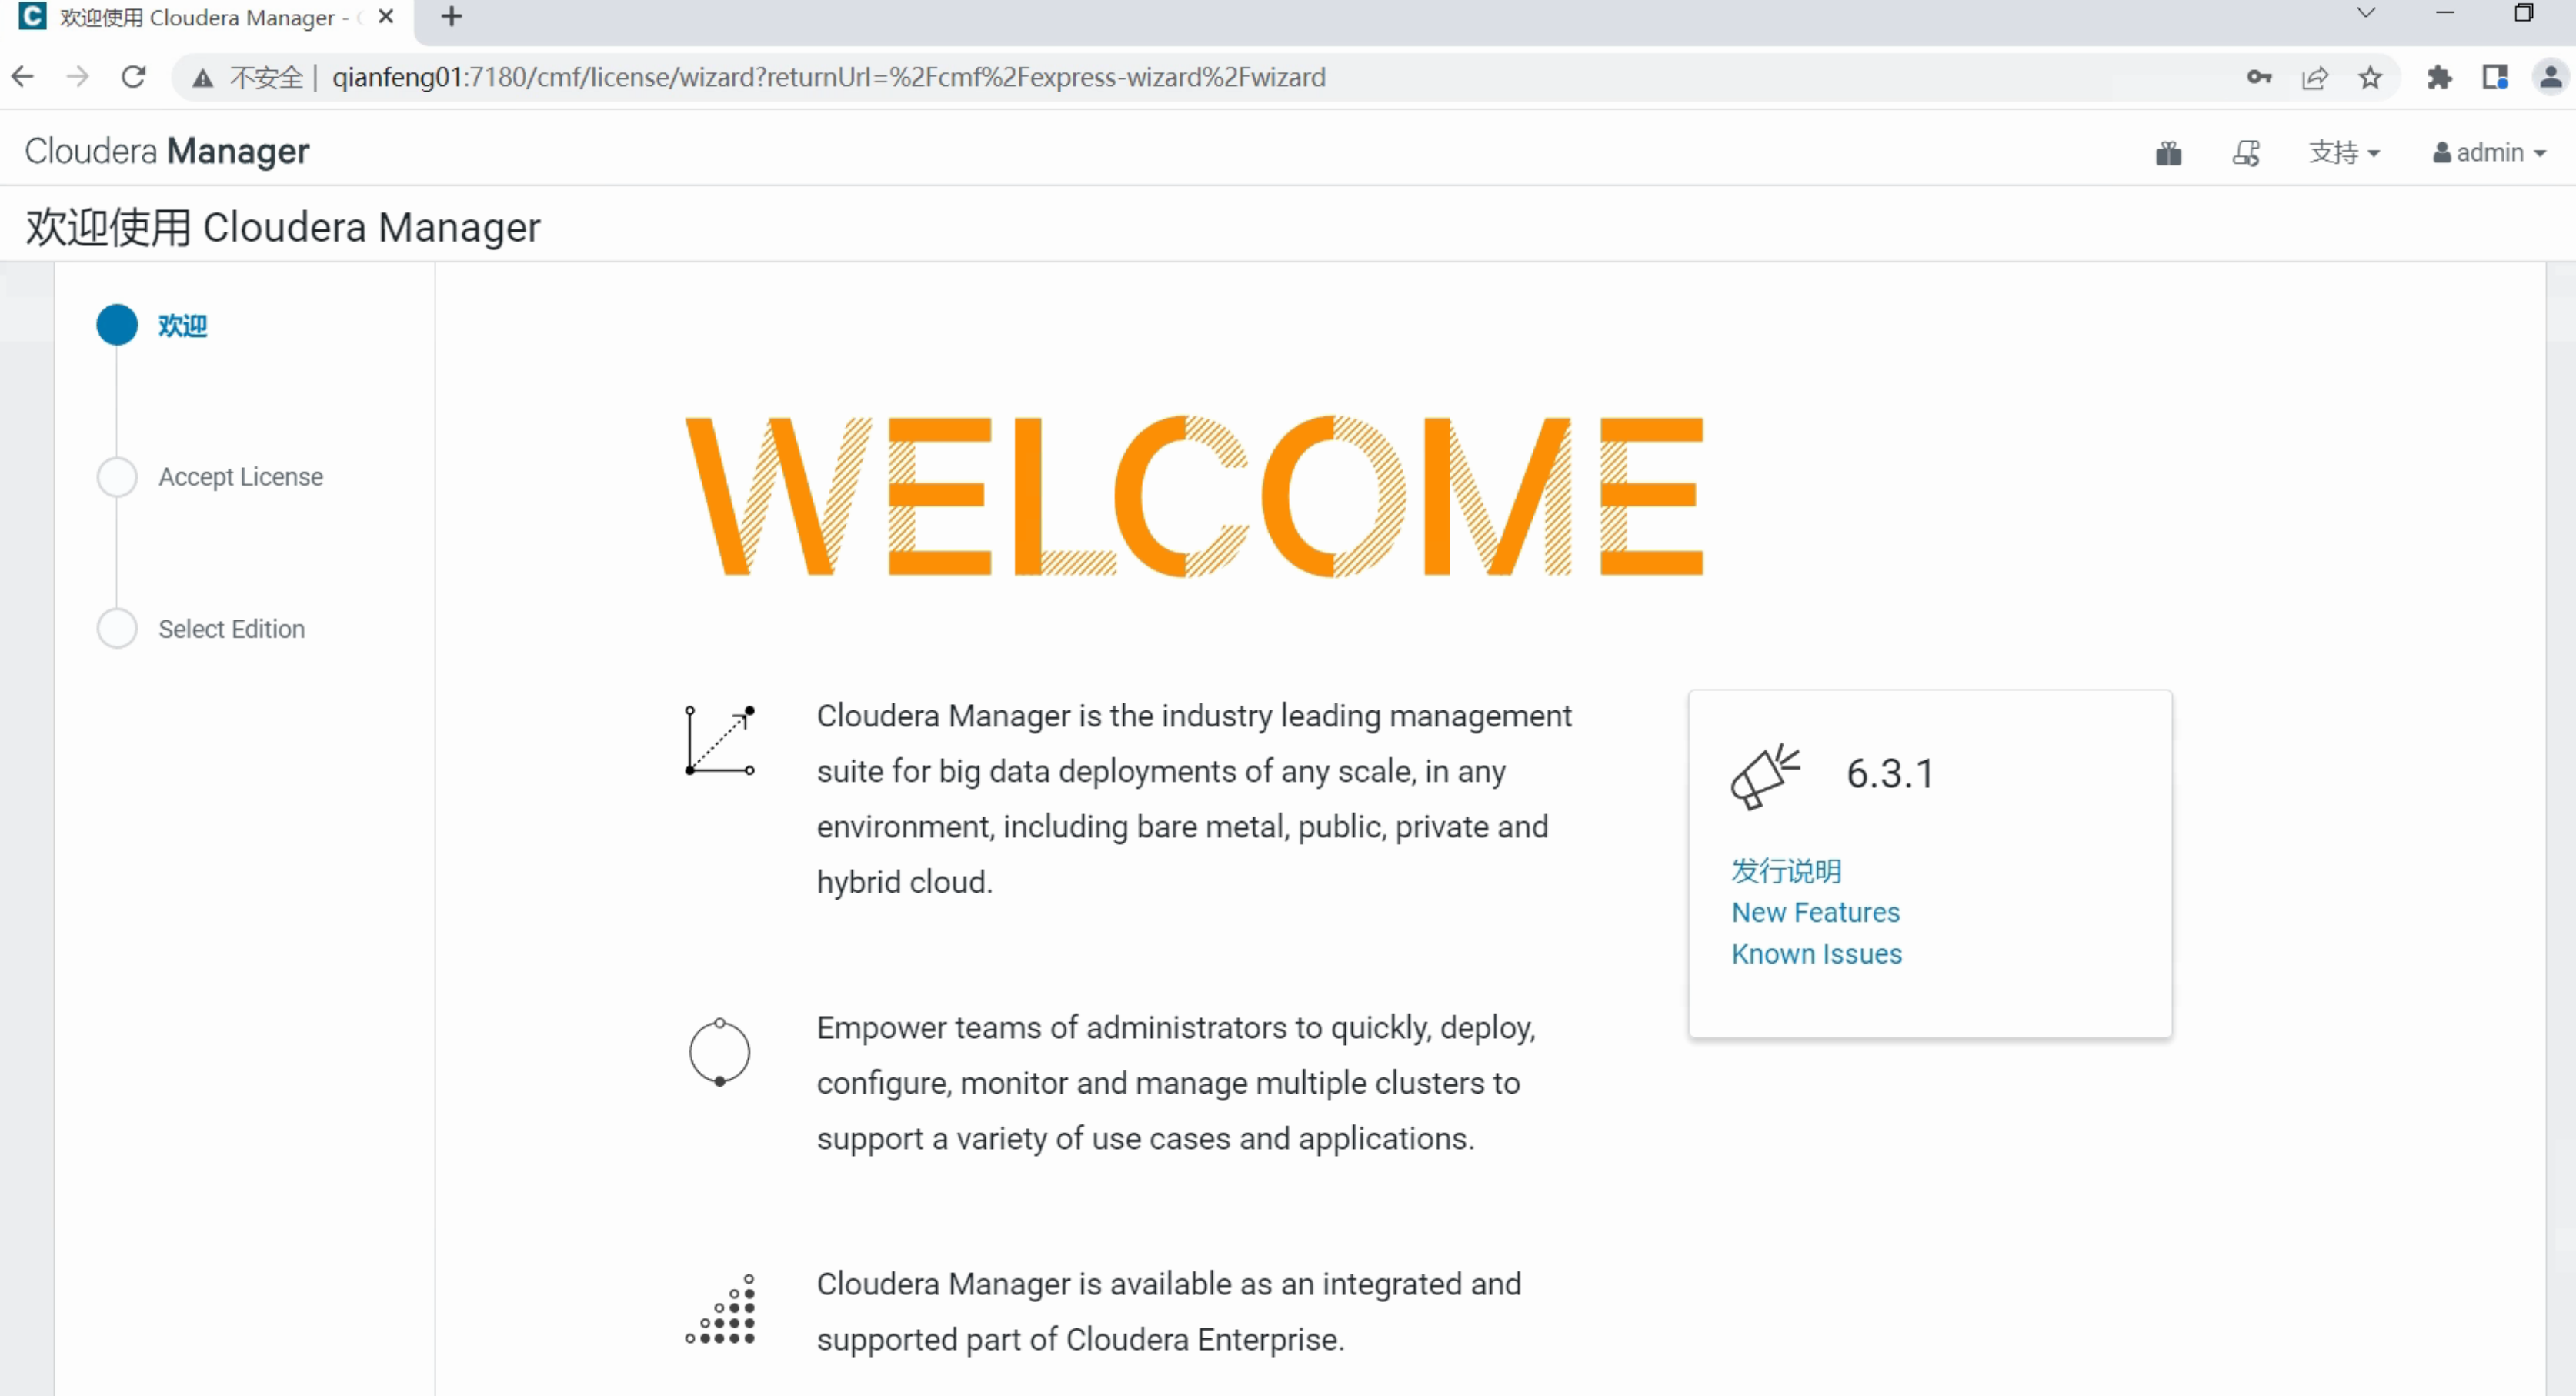This screenshot has width=2576, height=1396.
Task: Click the browser reload icon
Action: coord(133,77)
